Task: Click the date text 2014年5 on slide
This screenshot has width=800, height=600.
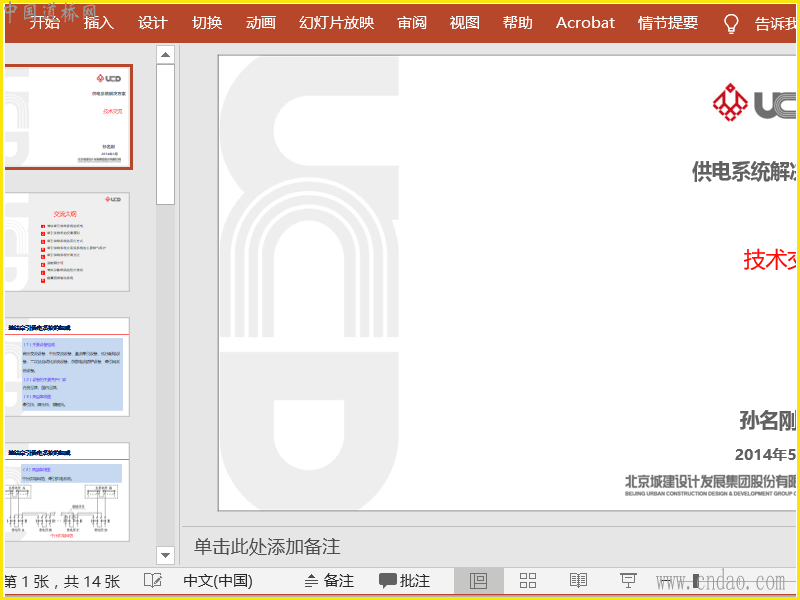Action: click(765, 455)
